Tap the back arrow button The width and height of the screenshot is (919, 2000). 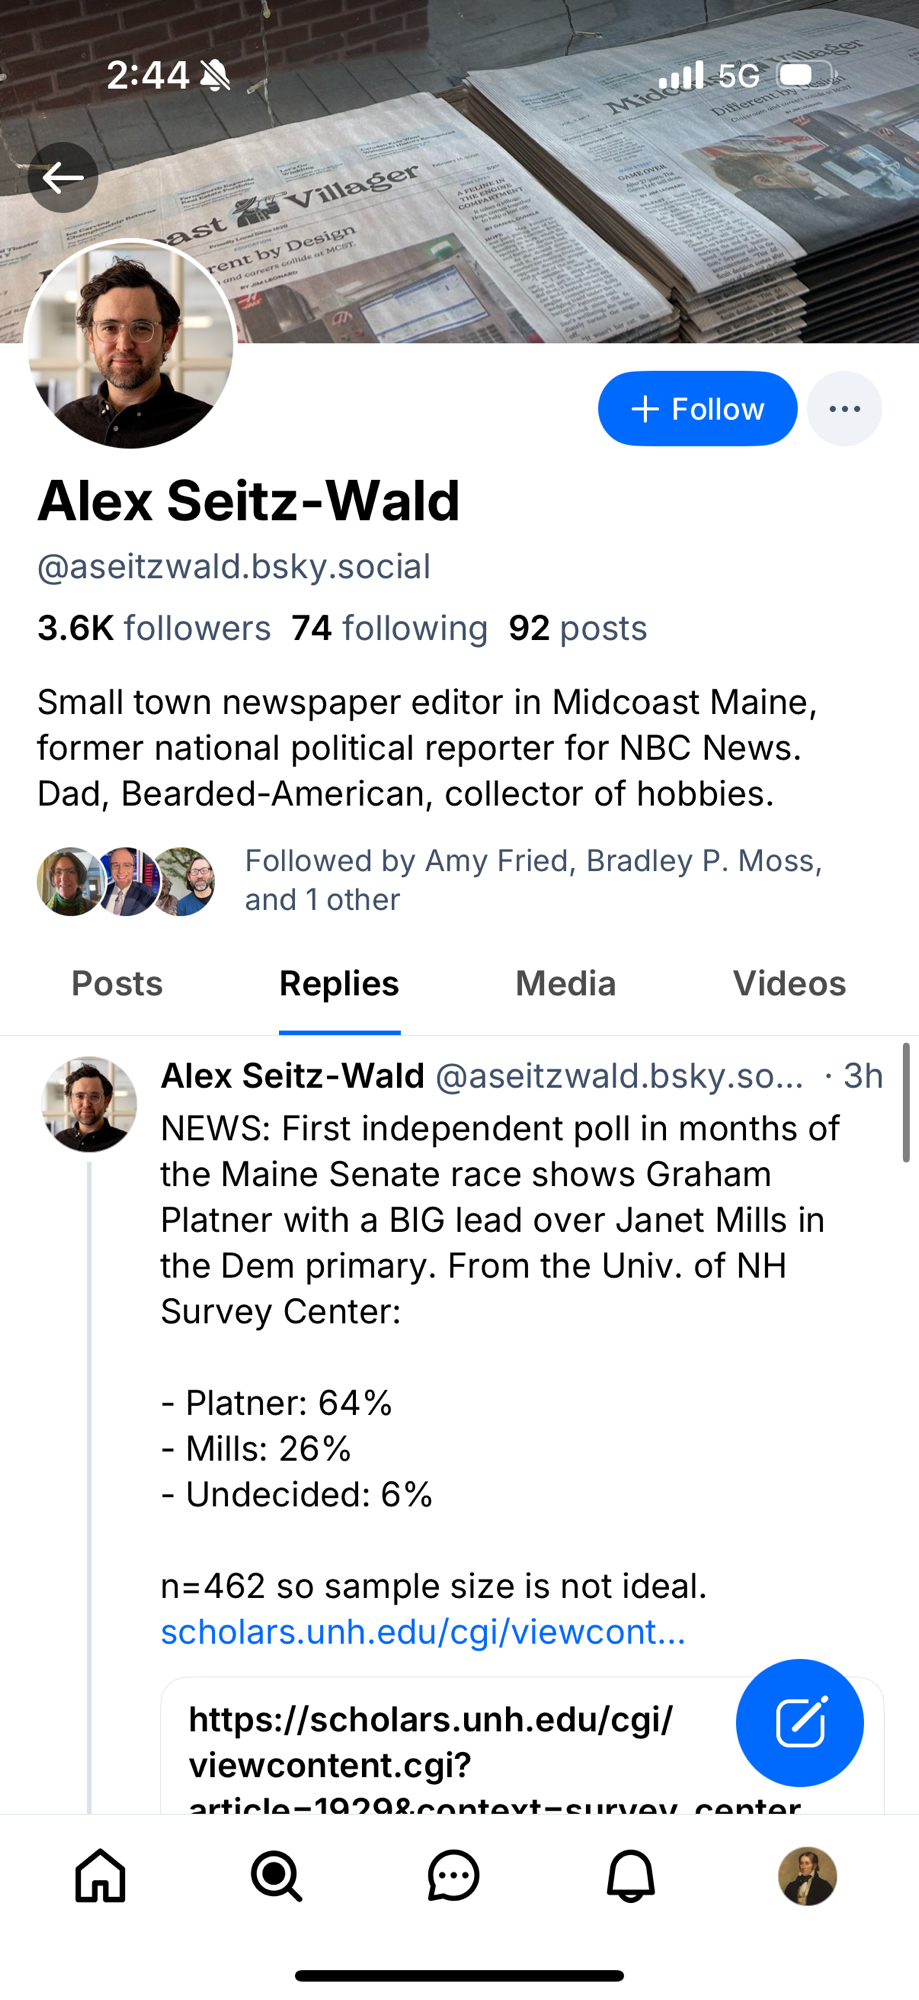(x=63, y=178)
